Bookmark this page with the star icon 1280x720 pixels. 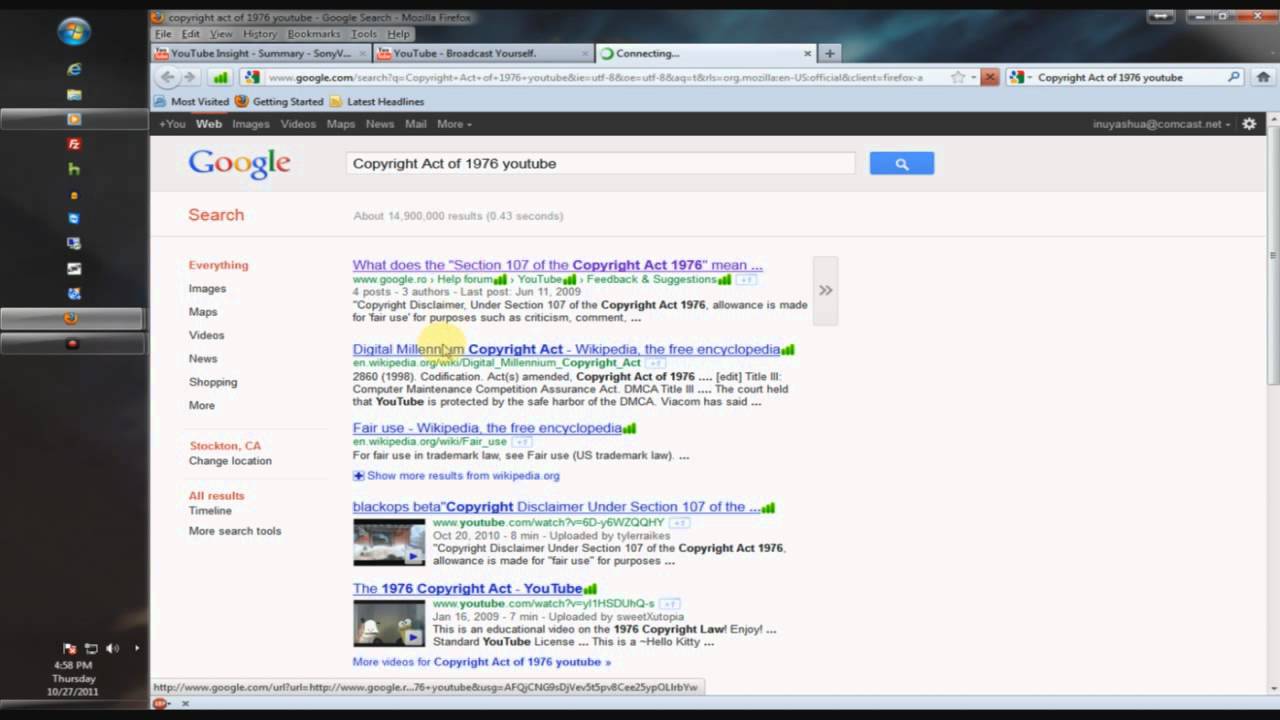pyautogui.click(x=958, y=77)
